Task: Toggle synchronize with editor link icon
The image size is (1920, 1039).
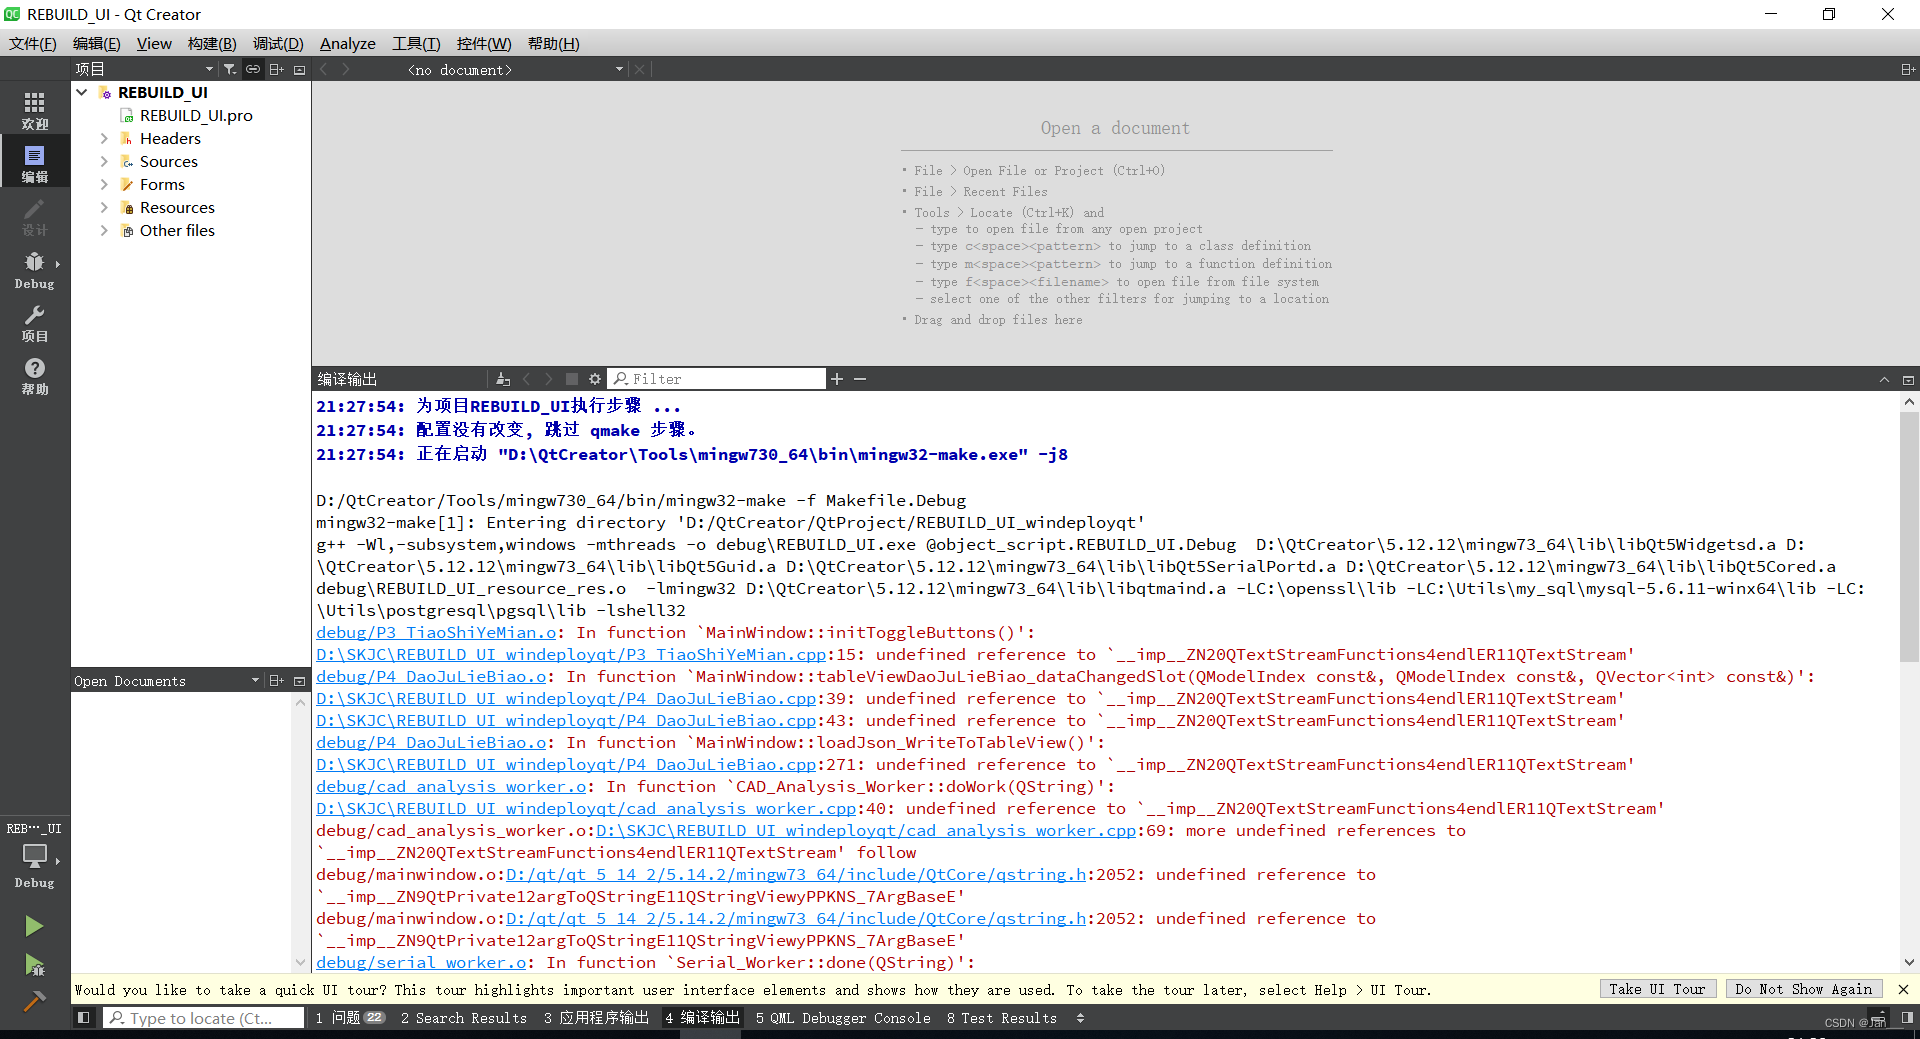Action: (x=253, y=69)
